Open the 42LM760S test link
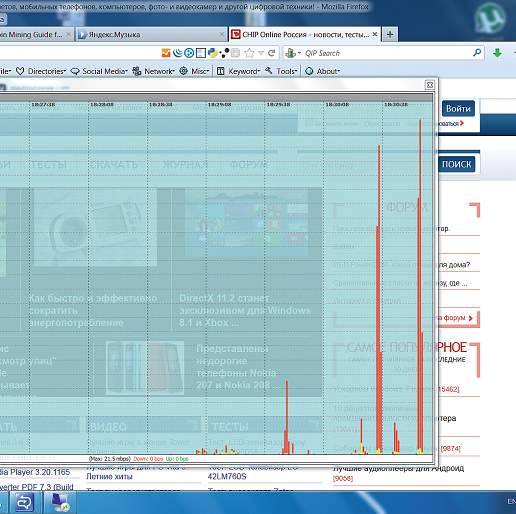The width and height of the screenshot is (516, 514). [227, 477]
